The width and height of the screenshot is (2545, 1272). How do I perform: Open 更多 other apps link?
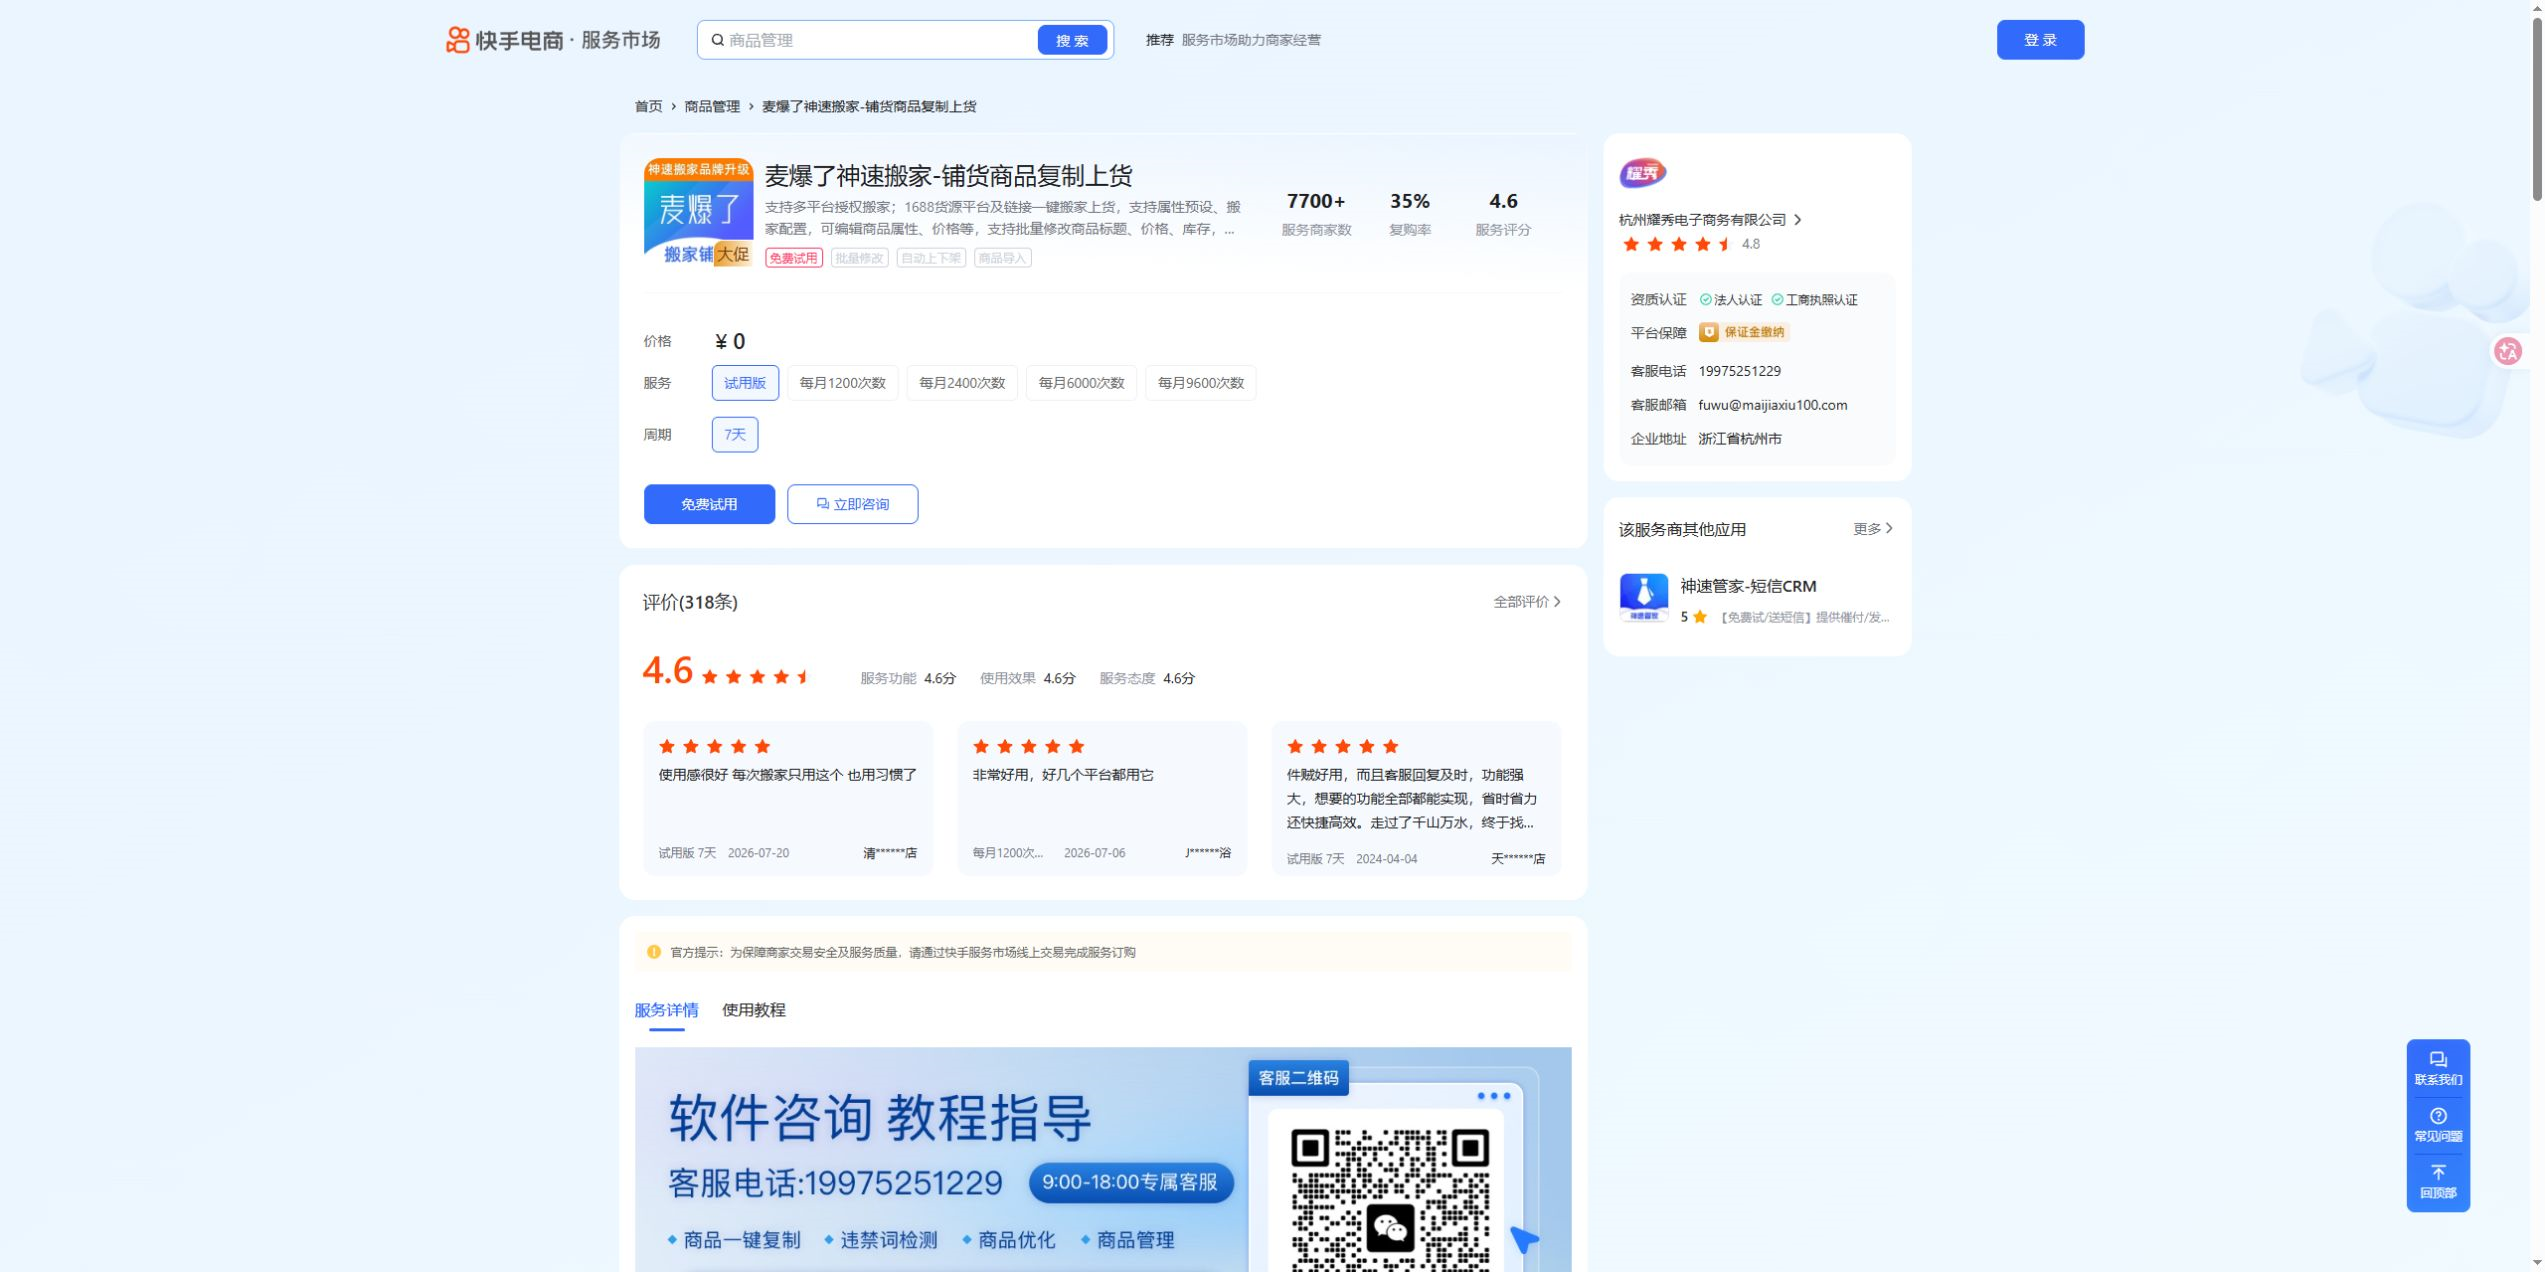(x=1872, y=529)
